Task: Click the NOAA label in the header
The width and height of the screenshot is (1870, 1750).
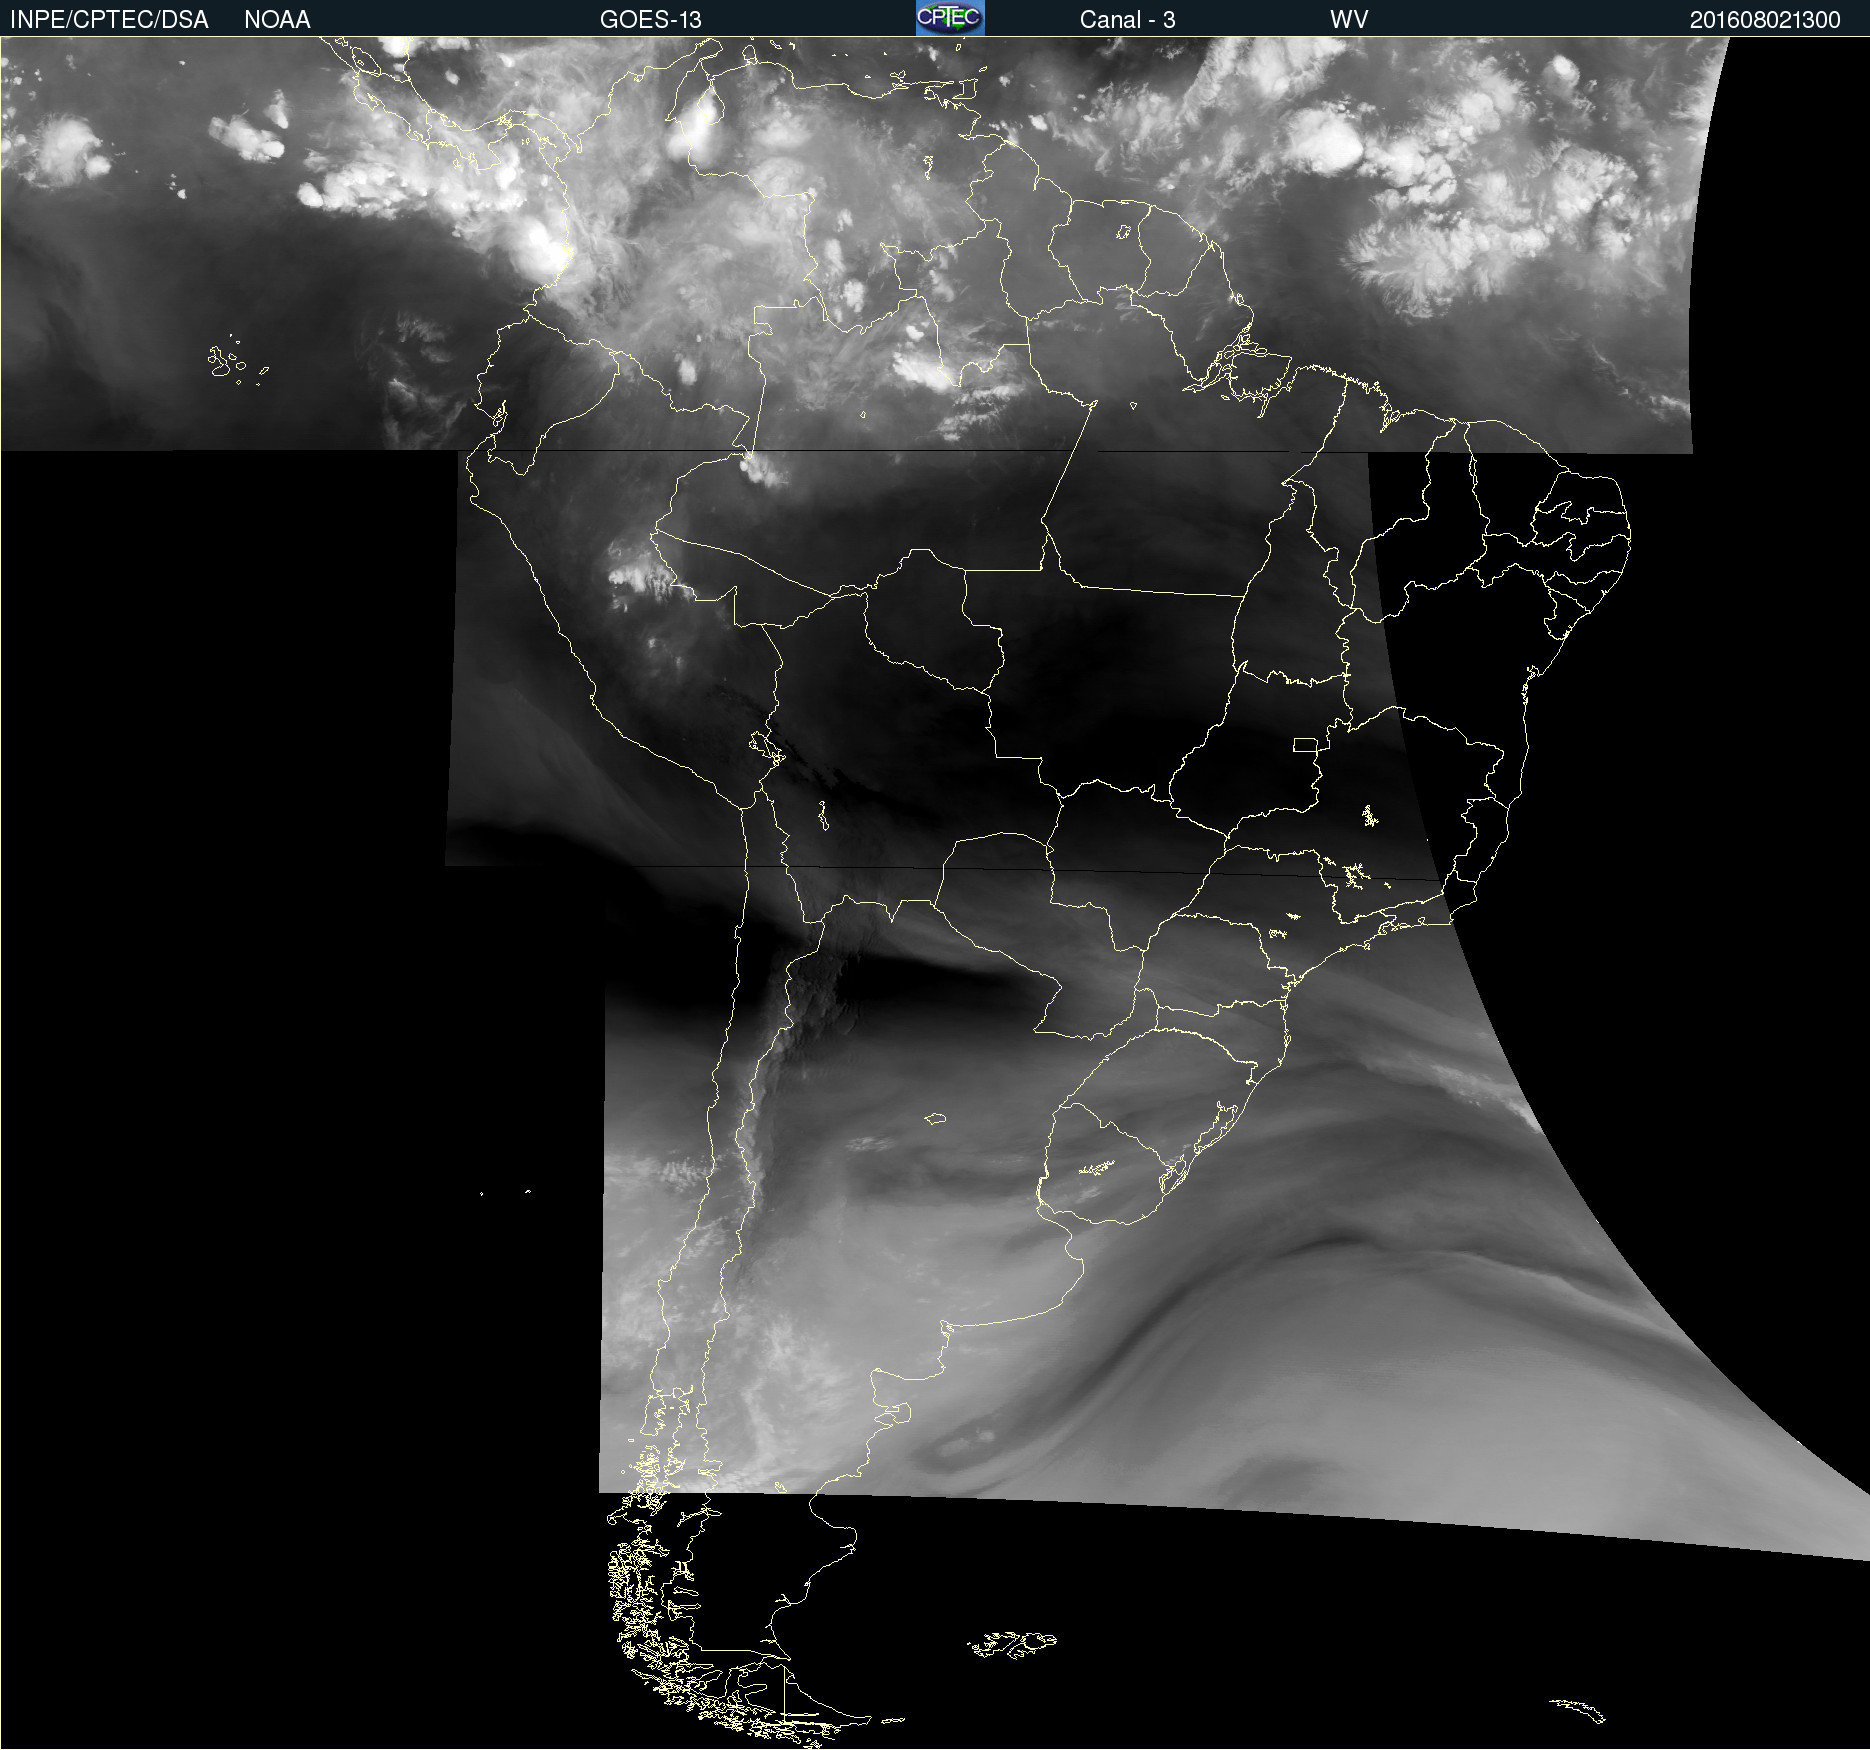Action: point(277,19)
